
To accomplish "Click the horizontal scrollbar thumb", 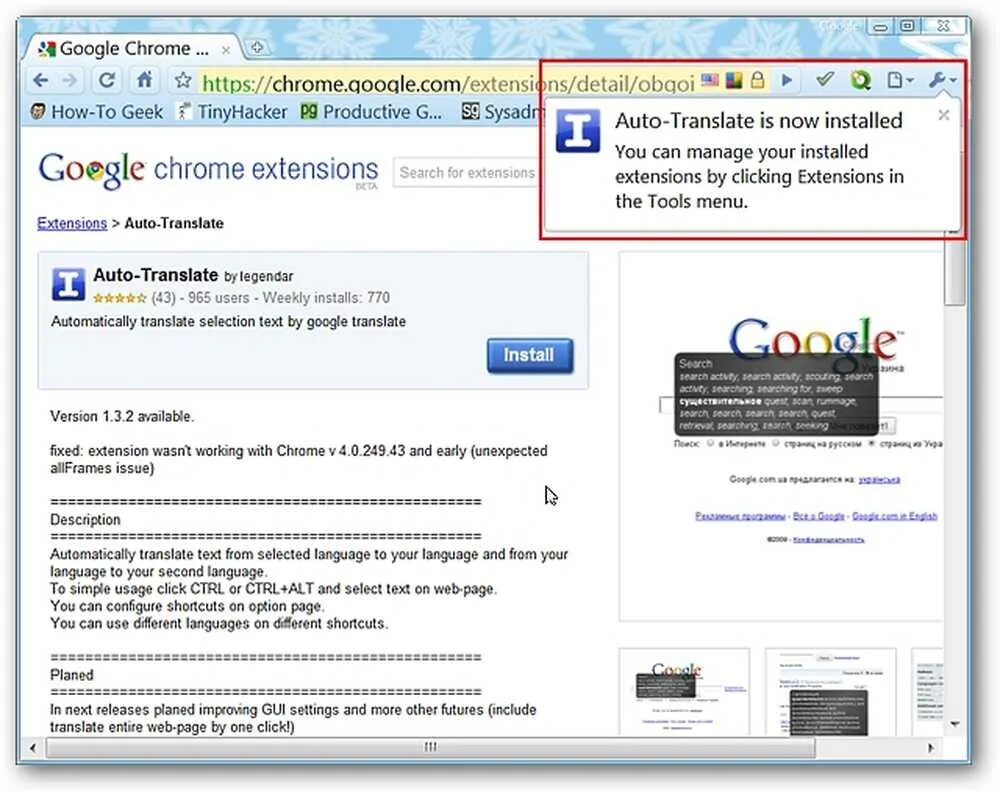I will click(430, 747).
